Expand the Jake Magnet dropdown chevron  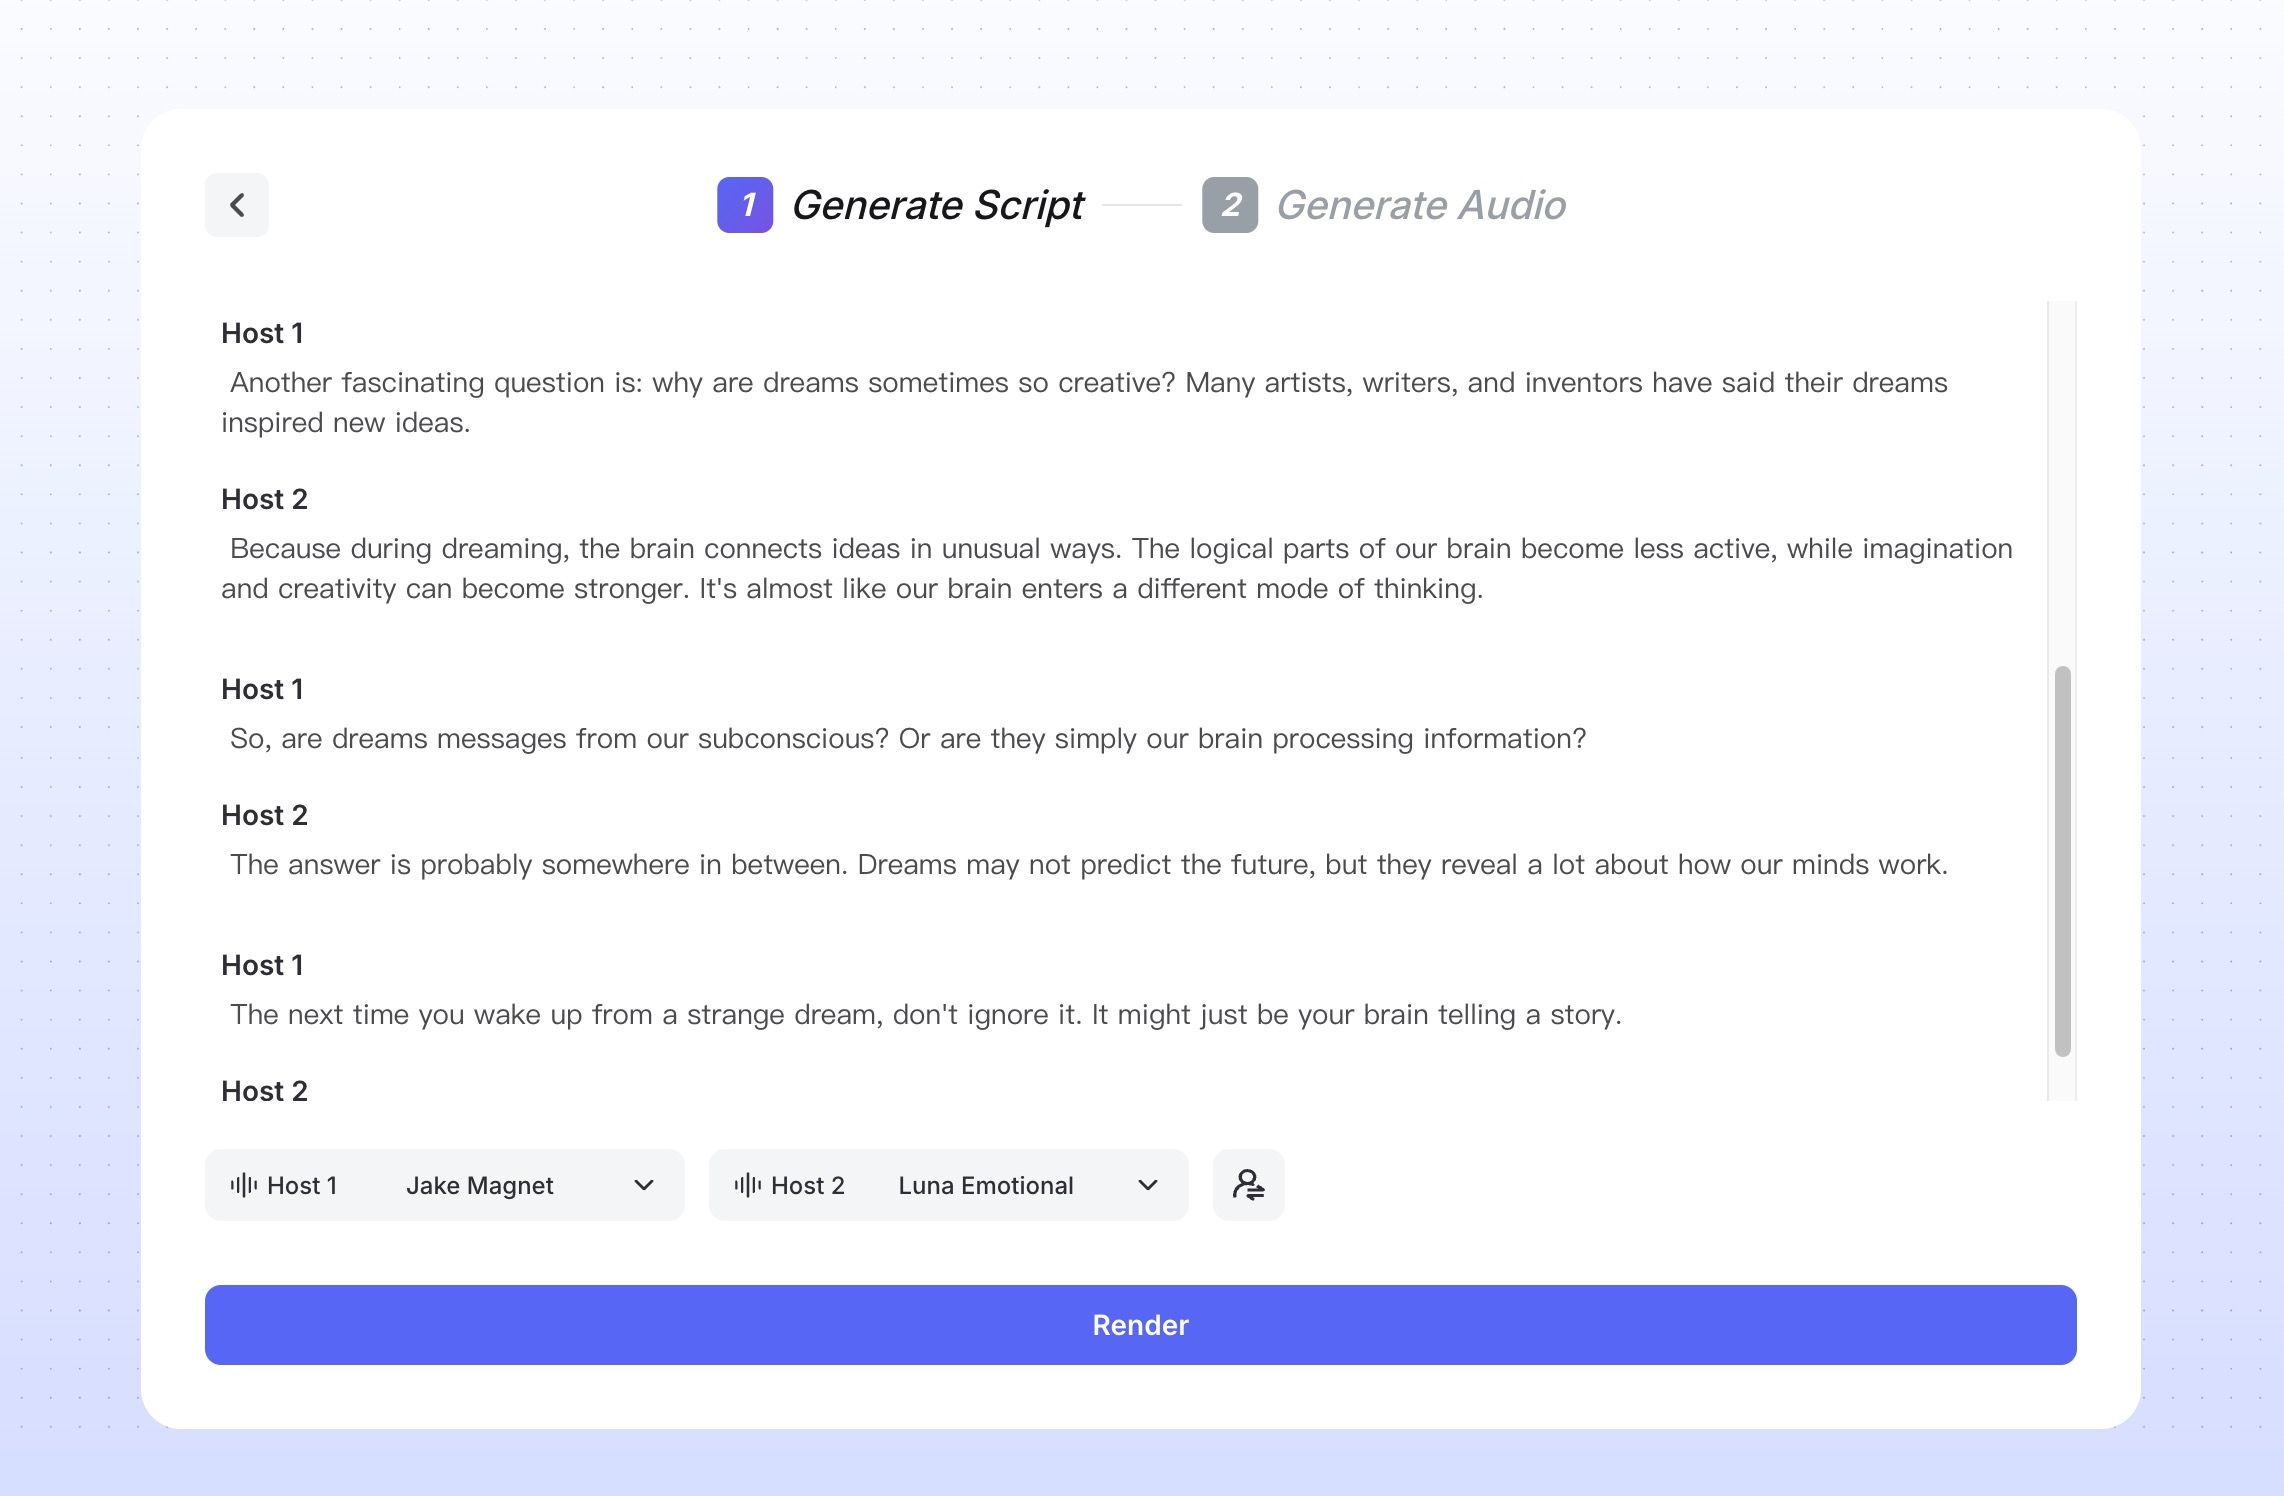click(x=644, y=1185)
